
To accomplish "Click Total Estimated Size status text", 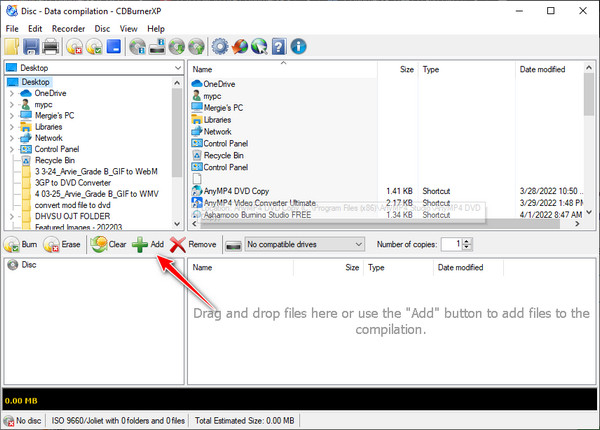I will point(245,421).
